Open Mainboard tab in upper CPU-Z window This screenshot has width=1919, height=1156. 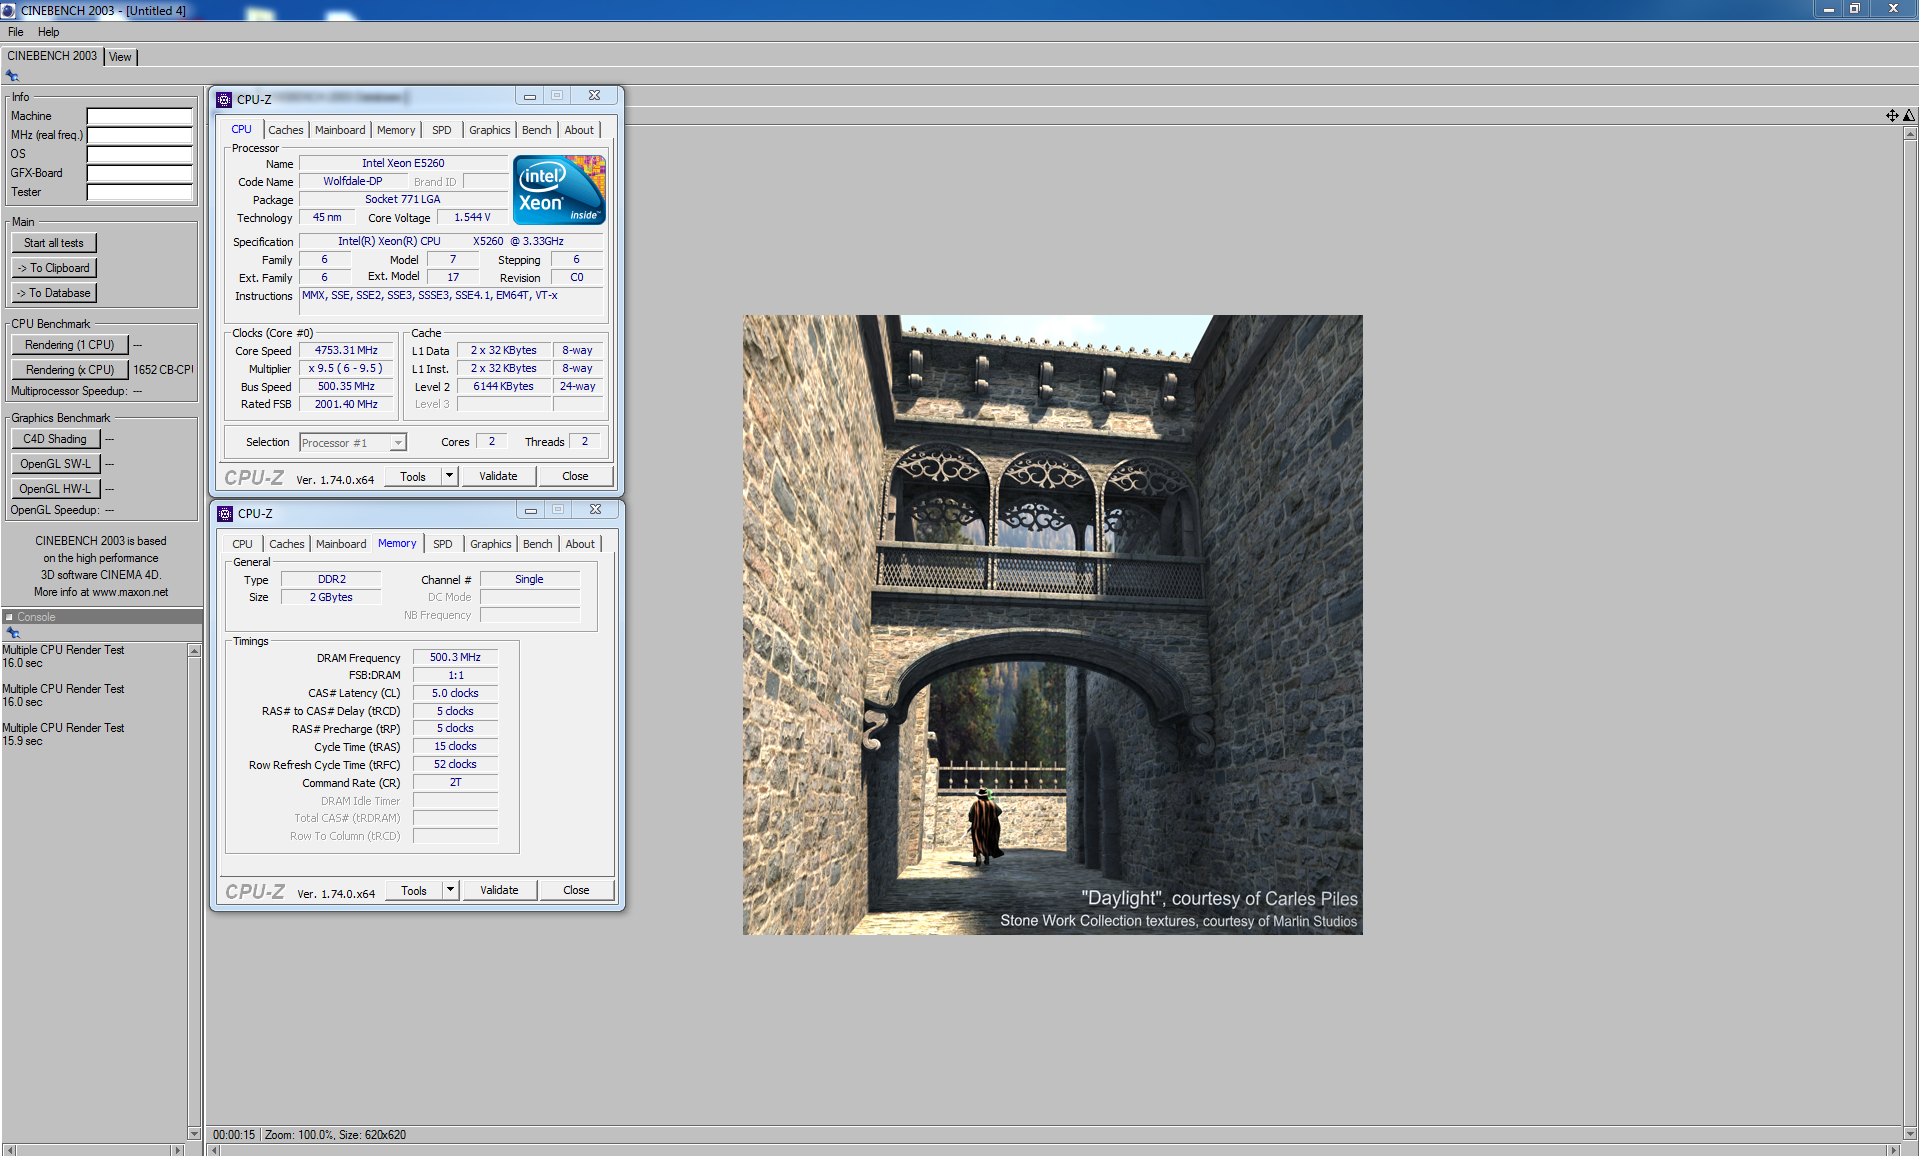(x=340, y=130)
